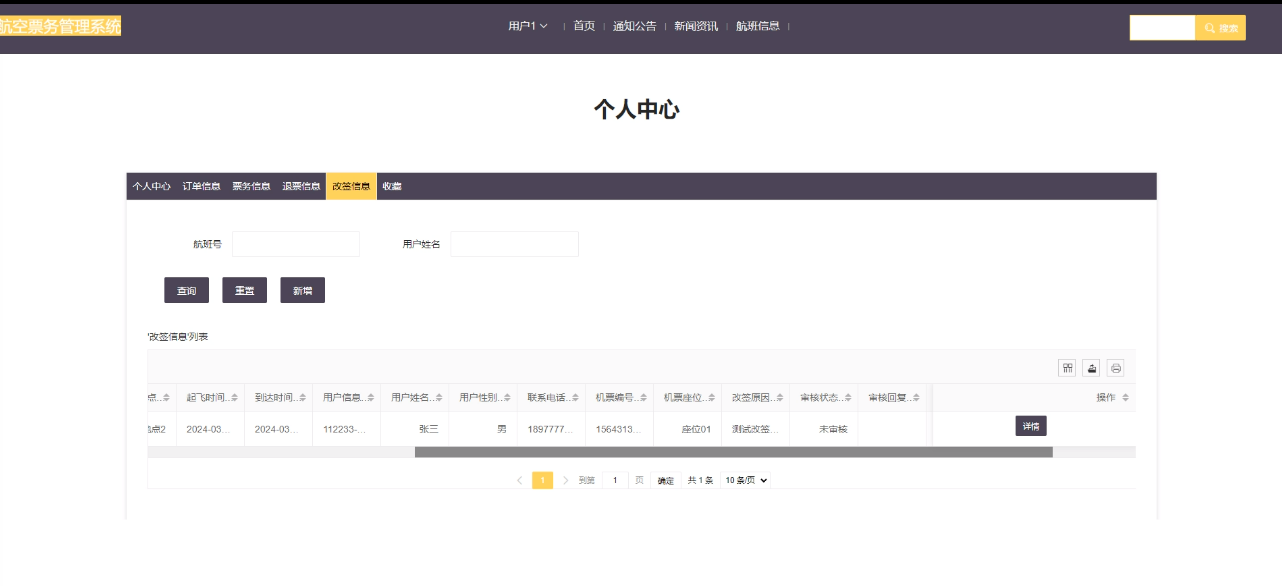Open the table column filter icon
The image size is (1282, 586).
point(1067,368)
